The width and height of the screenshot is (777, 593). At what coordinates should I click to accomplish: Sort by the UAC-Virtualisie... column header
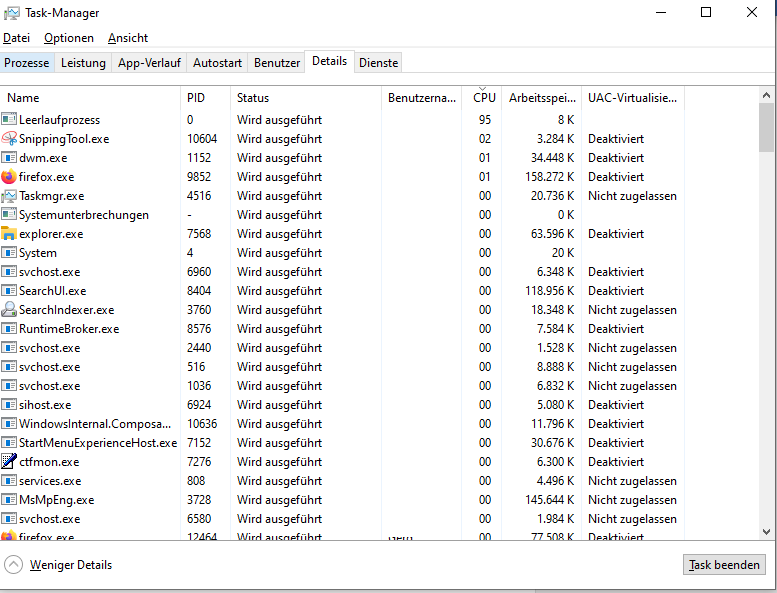click(633, 98)
